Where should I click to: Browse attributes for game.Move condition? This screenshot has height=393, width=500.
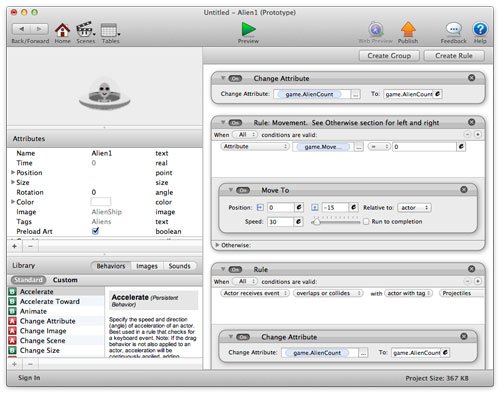(x=358, y=147)
